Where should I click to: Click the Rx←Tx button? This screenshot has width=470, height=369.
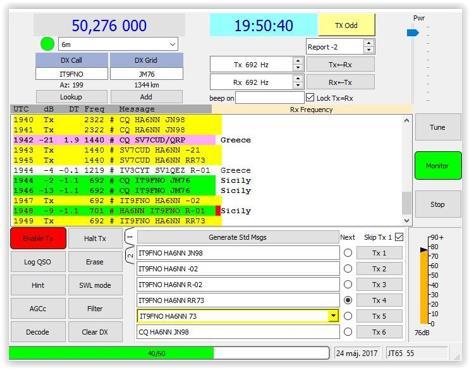tap(340, 82)
